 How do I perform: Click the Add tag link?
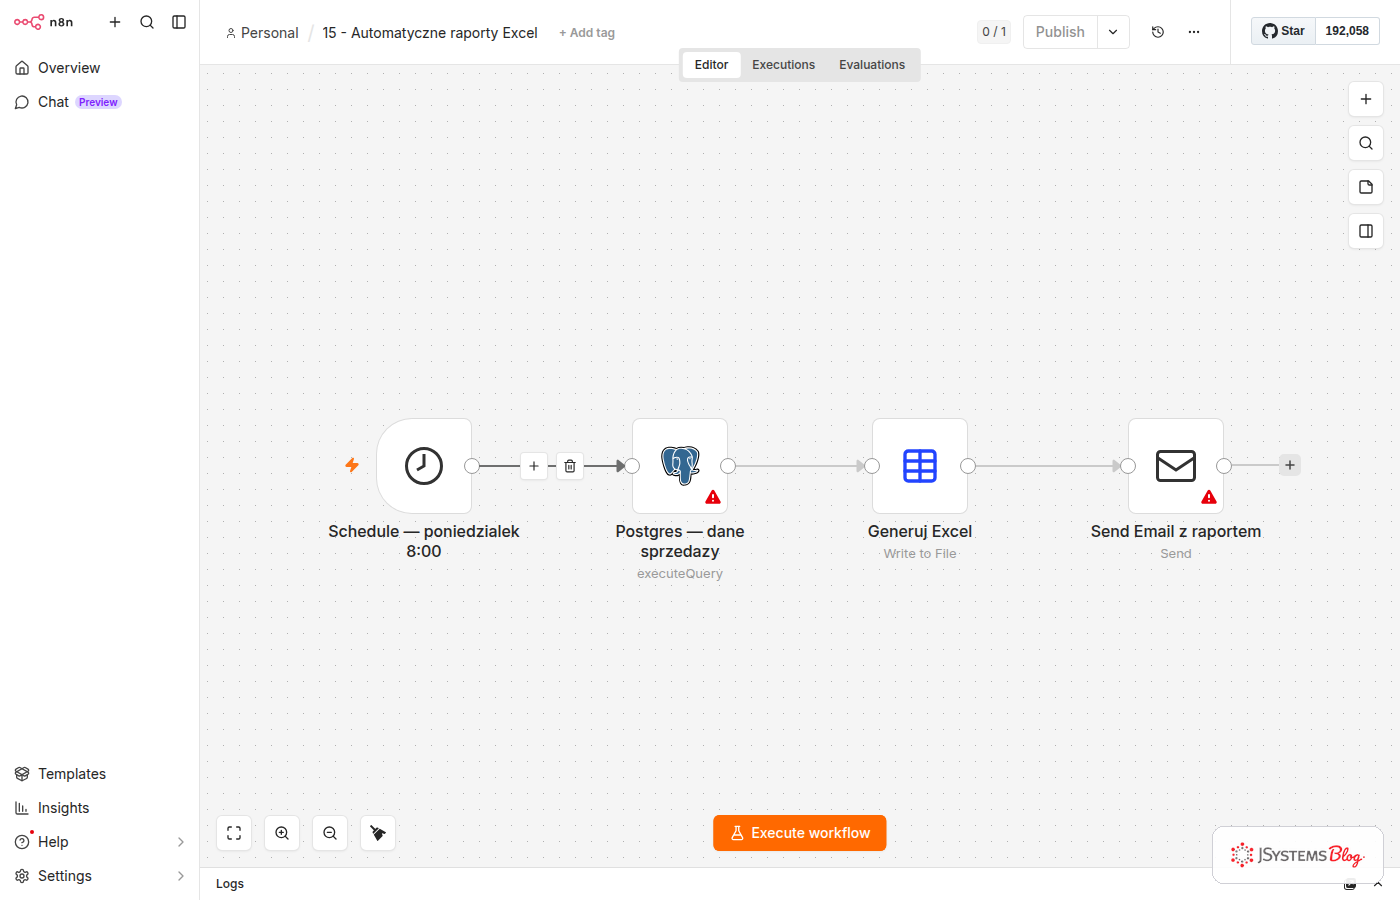pyautogui.click(x=587, y=33)
